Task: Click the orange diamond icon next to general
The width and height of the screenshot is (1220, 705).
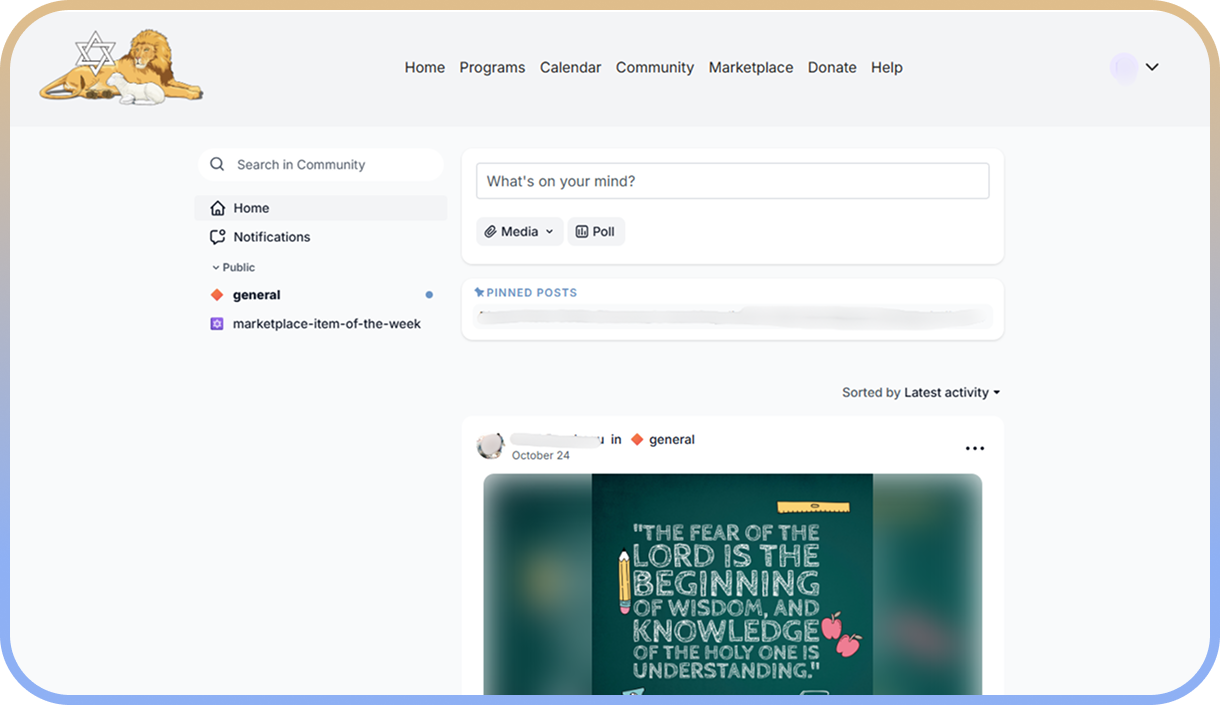Action: coord(216,294)
